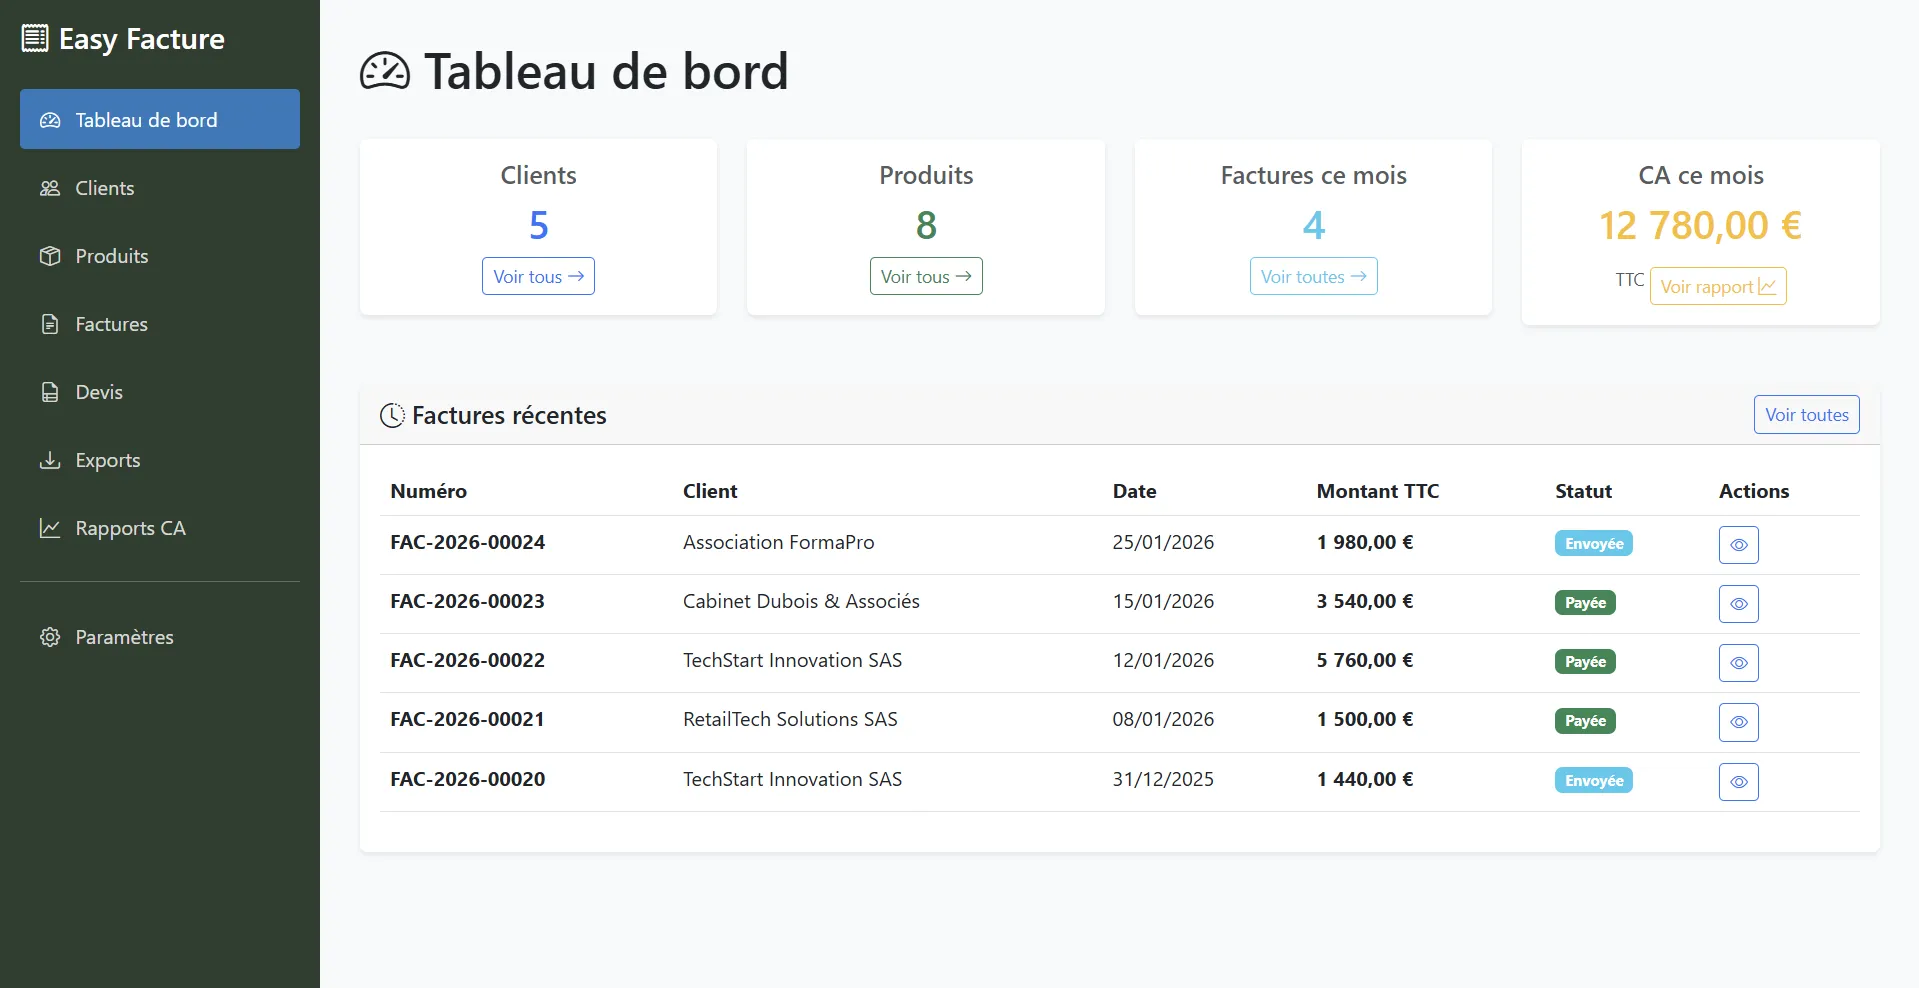Click the Exports download icon
This screenshot has width=1919, height=988.
[50, 460]
